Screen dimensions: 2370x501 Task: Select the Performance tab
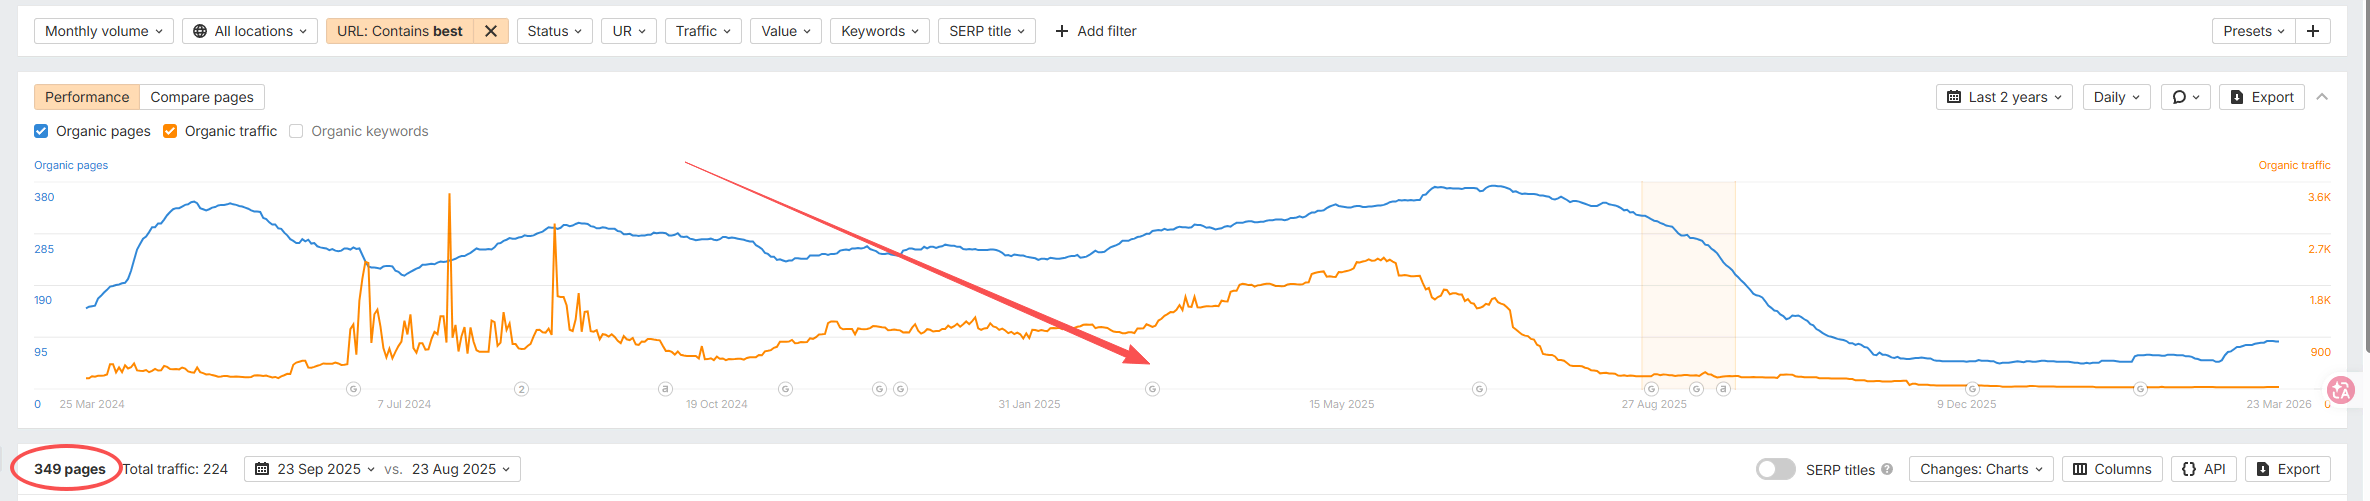[87, 97]
